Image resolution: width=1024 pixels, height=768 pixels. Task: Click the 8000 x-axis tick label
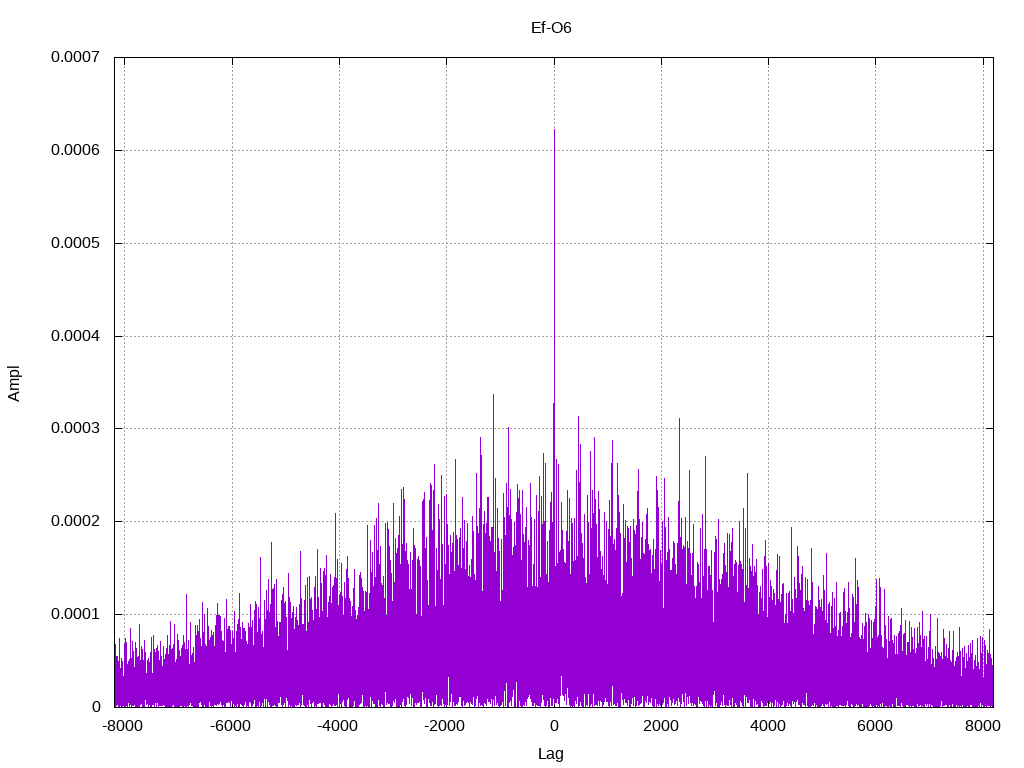983,726
